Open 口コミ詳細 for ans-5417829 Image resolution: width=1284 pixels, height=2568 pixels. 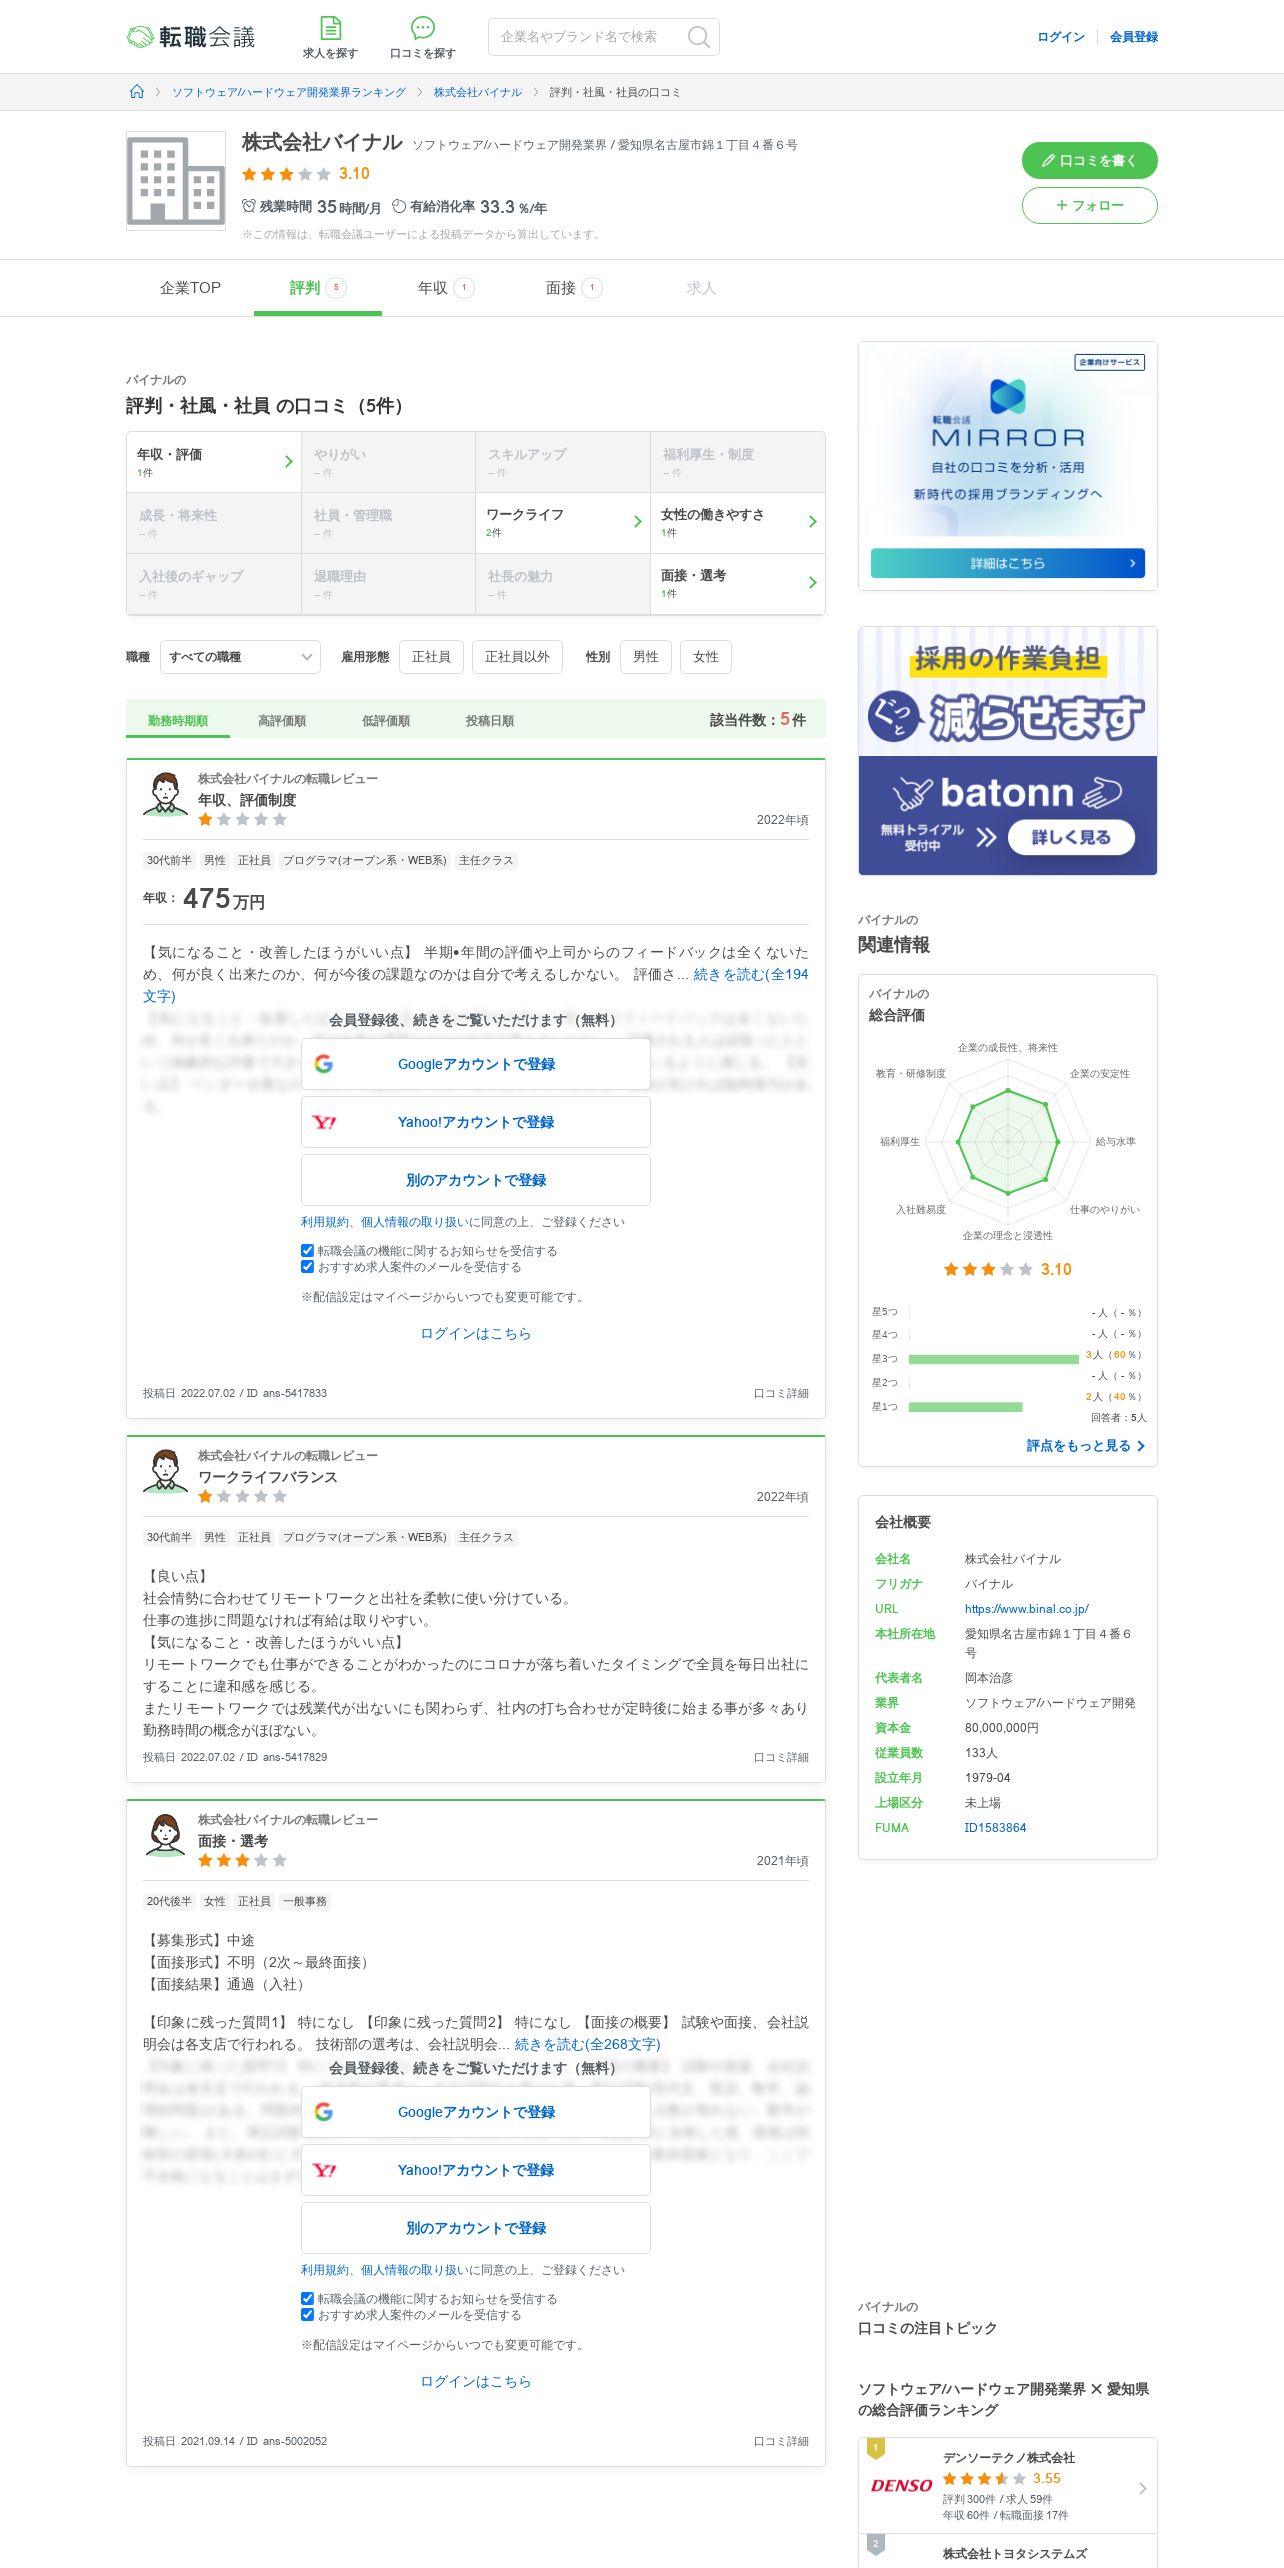[x=781, y=1757]
